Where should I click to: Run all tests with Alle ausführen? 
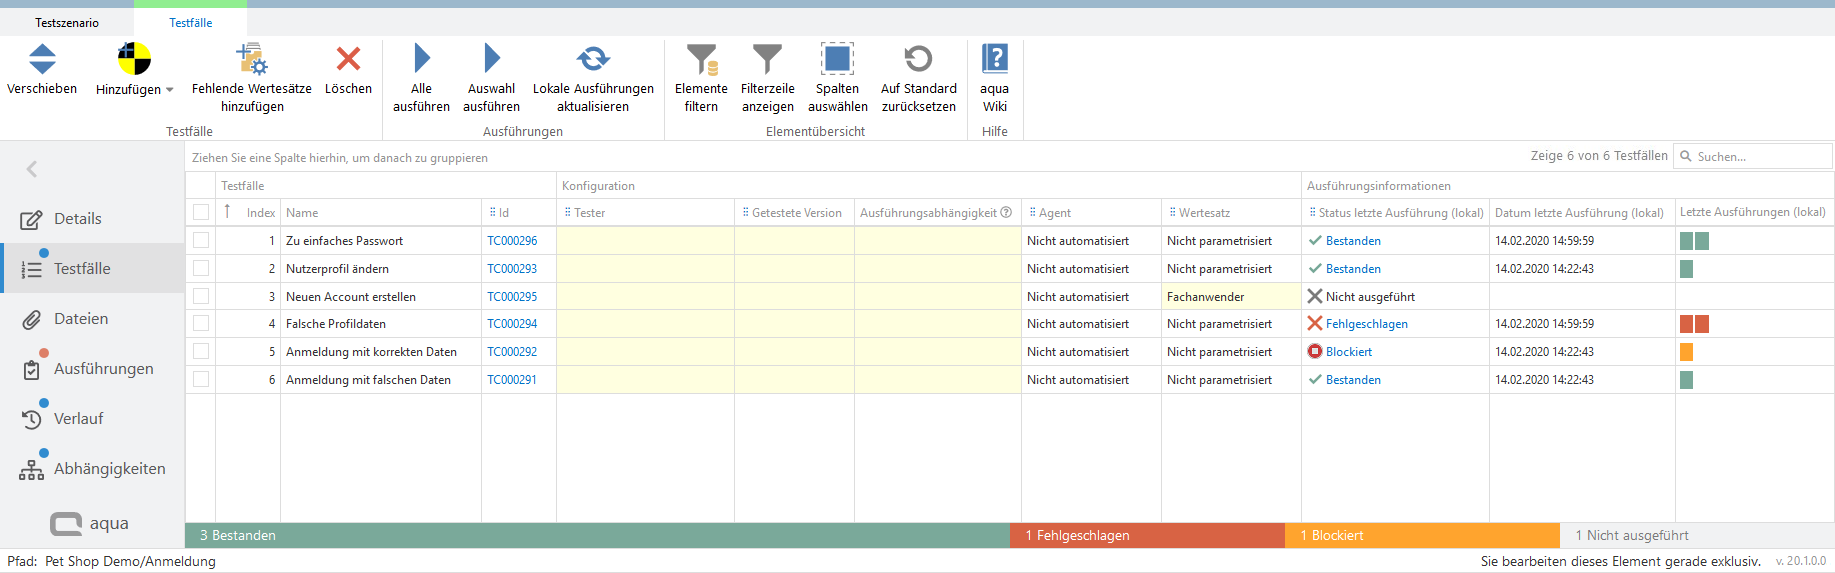coord(421,60)
